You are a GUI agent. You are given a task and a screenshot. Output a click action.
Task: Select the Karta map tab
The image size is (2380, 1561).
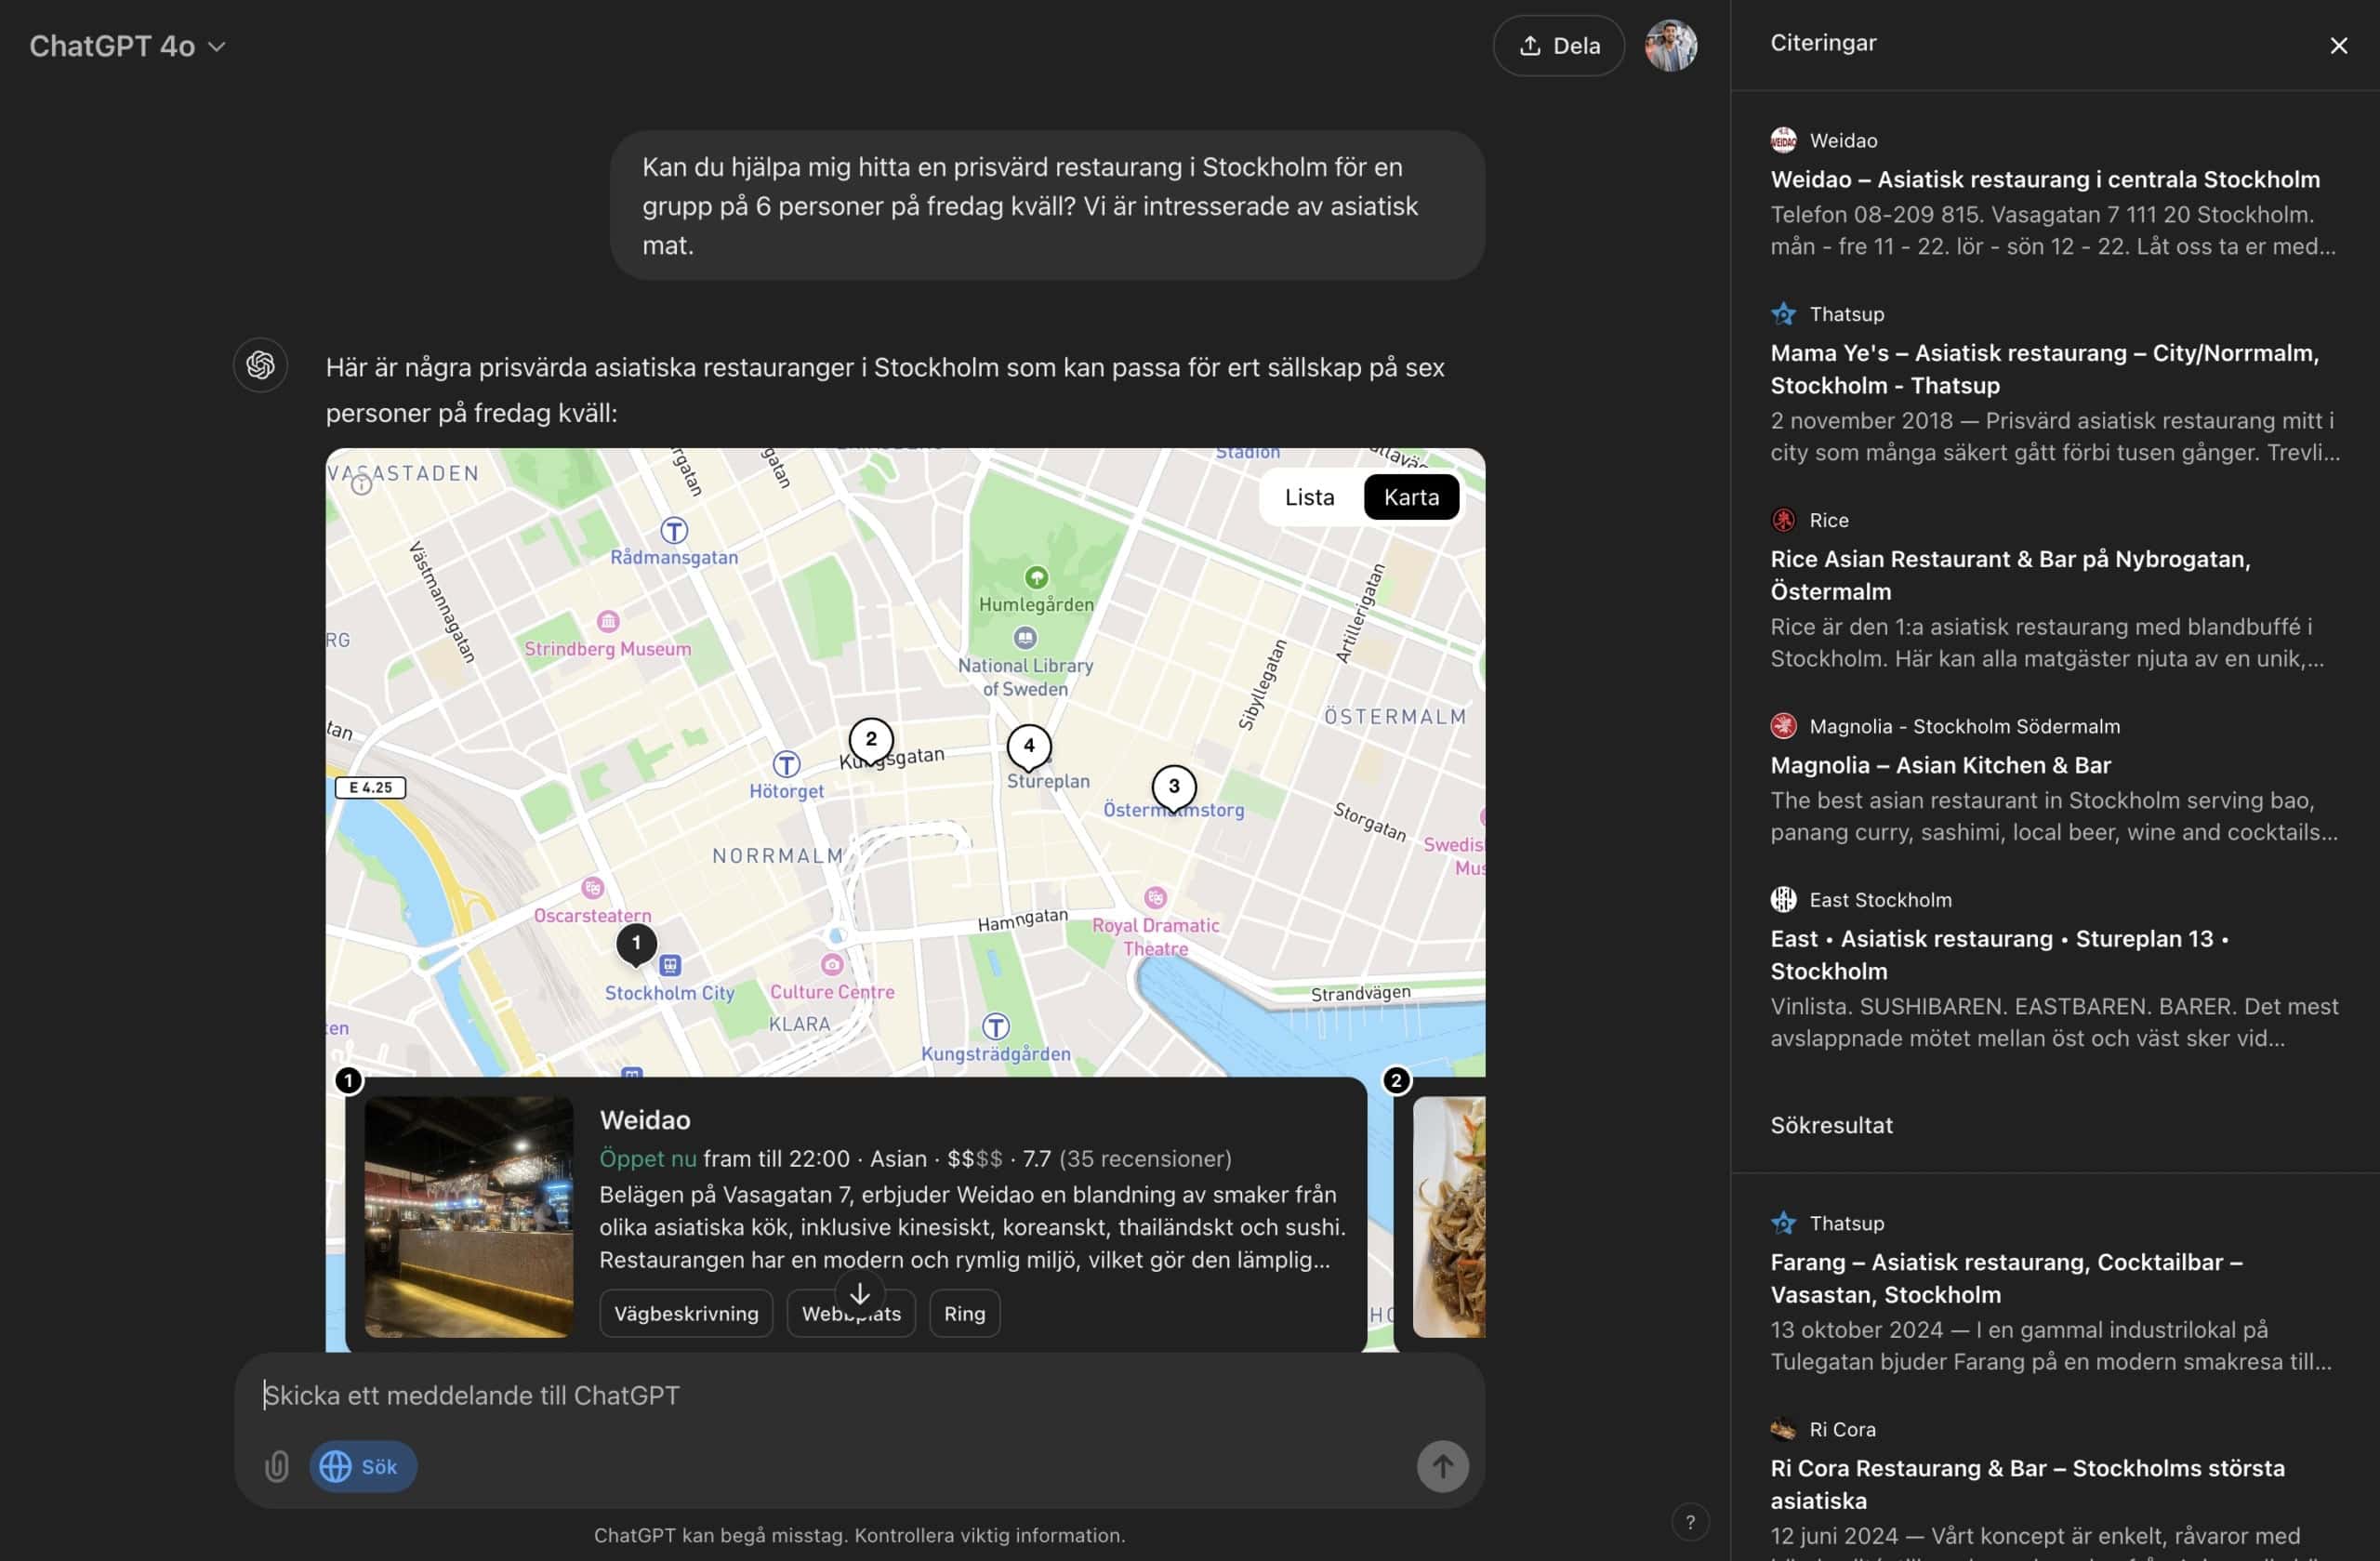pos(1411,497)
